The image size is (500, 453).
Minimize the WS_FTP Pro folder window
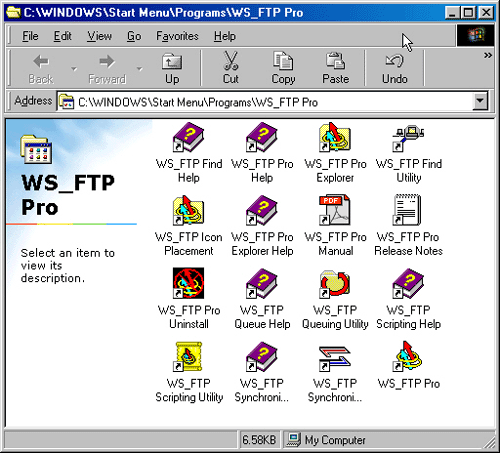[x=452, y=13]
